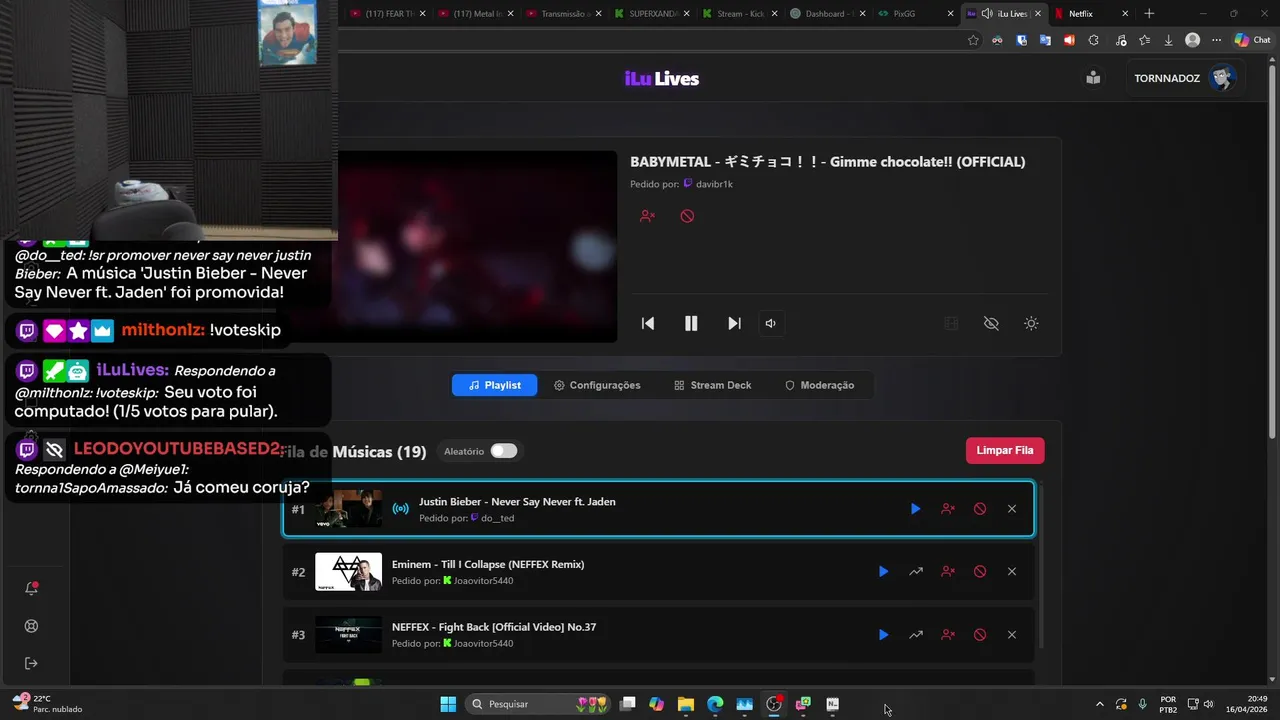Click the logout icon in sidebar
This screenshot has width=1280, height=720.
(31, 663)
